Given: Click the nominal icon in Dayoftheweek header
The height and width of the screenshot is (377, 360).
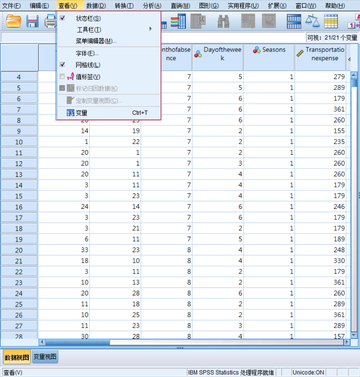Looking at the screenshot, I should pos(198,54).
